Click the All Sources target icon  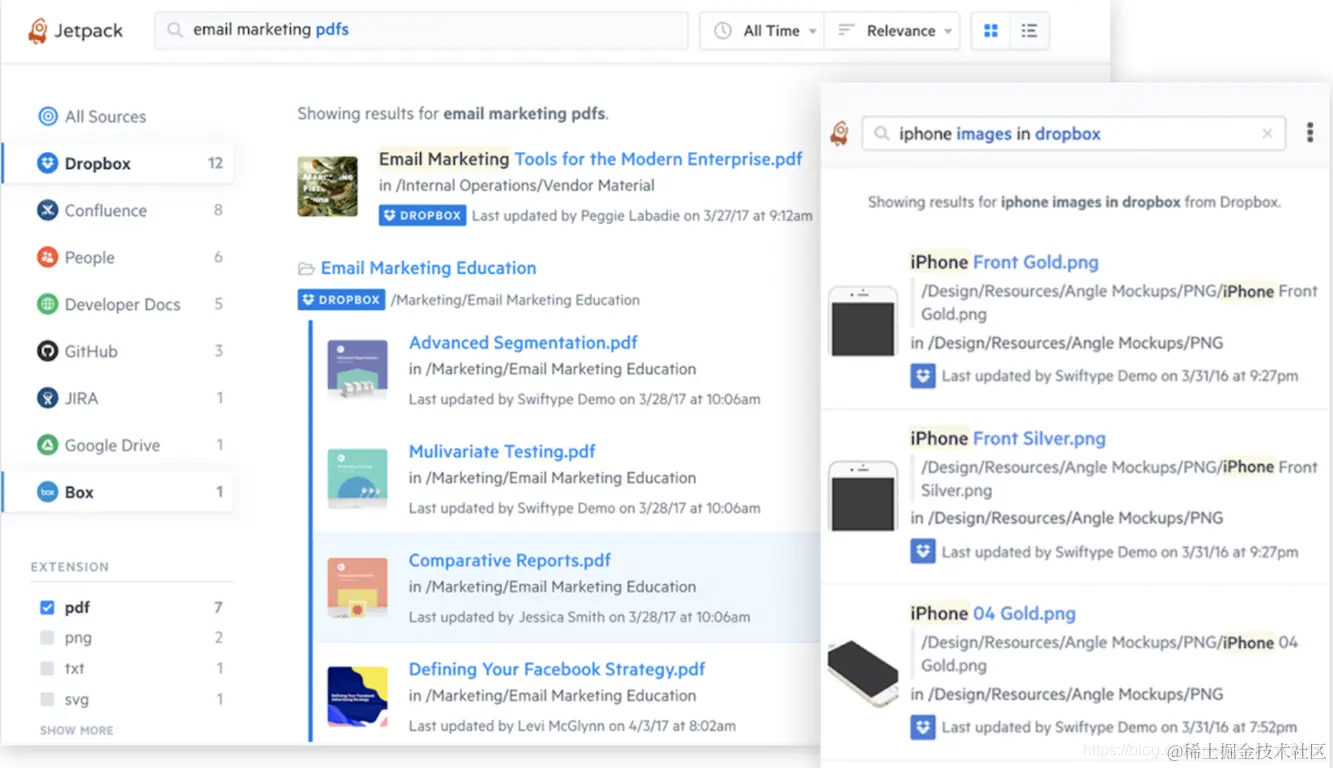(47, 116)
